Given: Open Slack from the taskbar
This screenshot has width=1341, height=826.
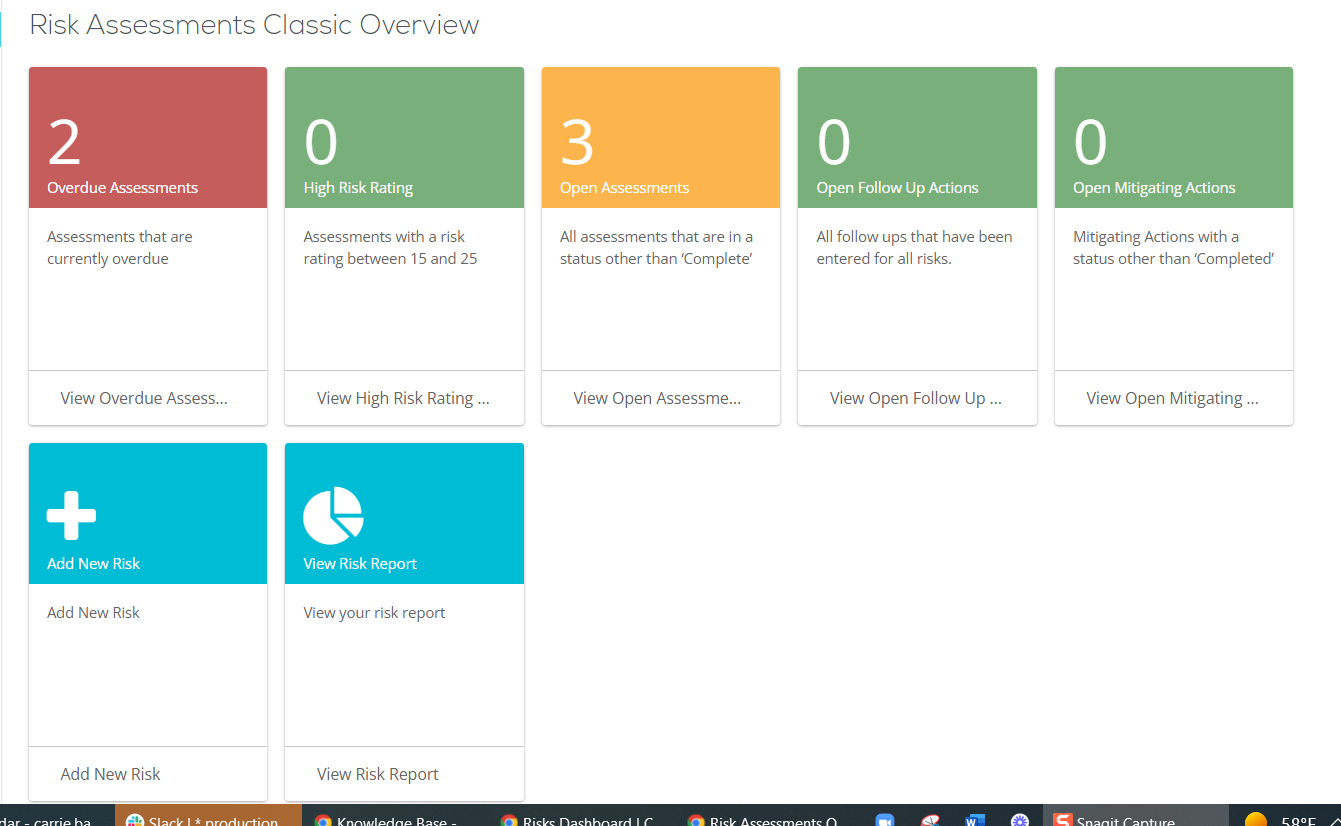Looking at the screenshot, I should 207,820.
